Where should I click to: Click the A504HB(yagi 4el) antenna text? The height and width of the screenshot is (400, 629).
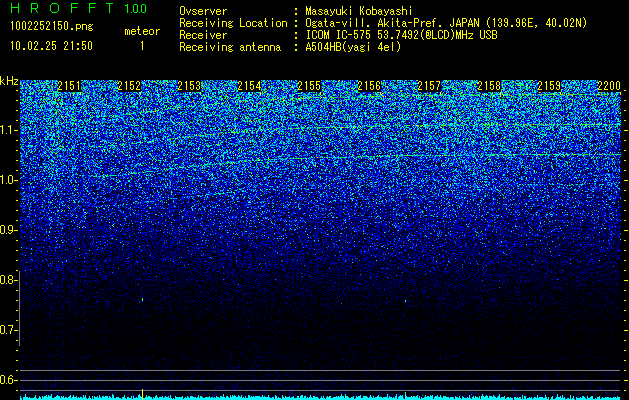click(x=353, y=47)
